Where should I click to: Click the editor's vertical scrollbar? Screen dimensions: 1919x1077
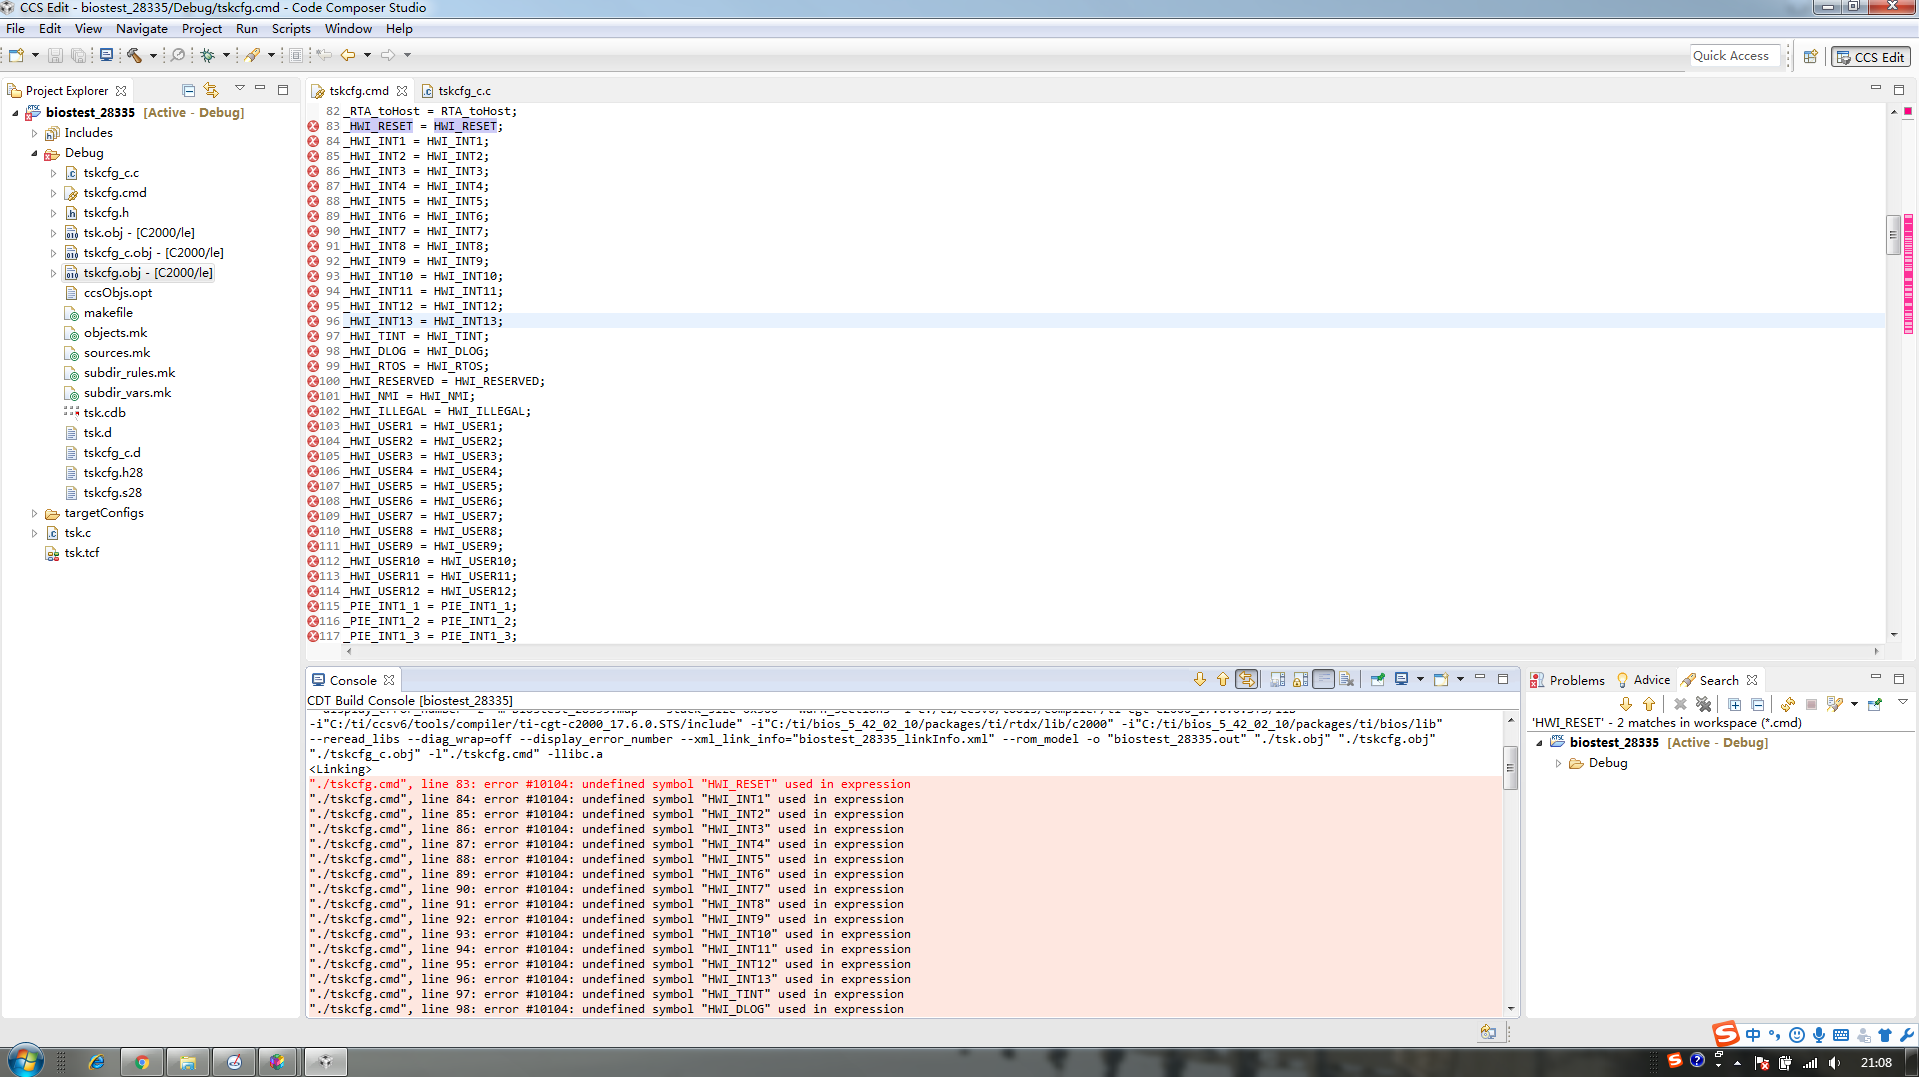pyautogui.click(x=1893, y=235)
